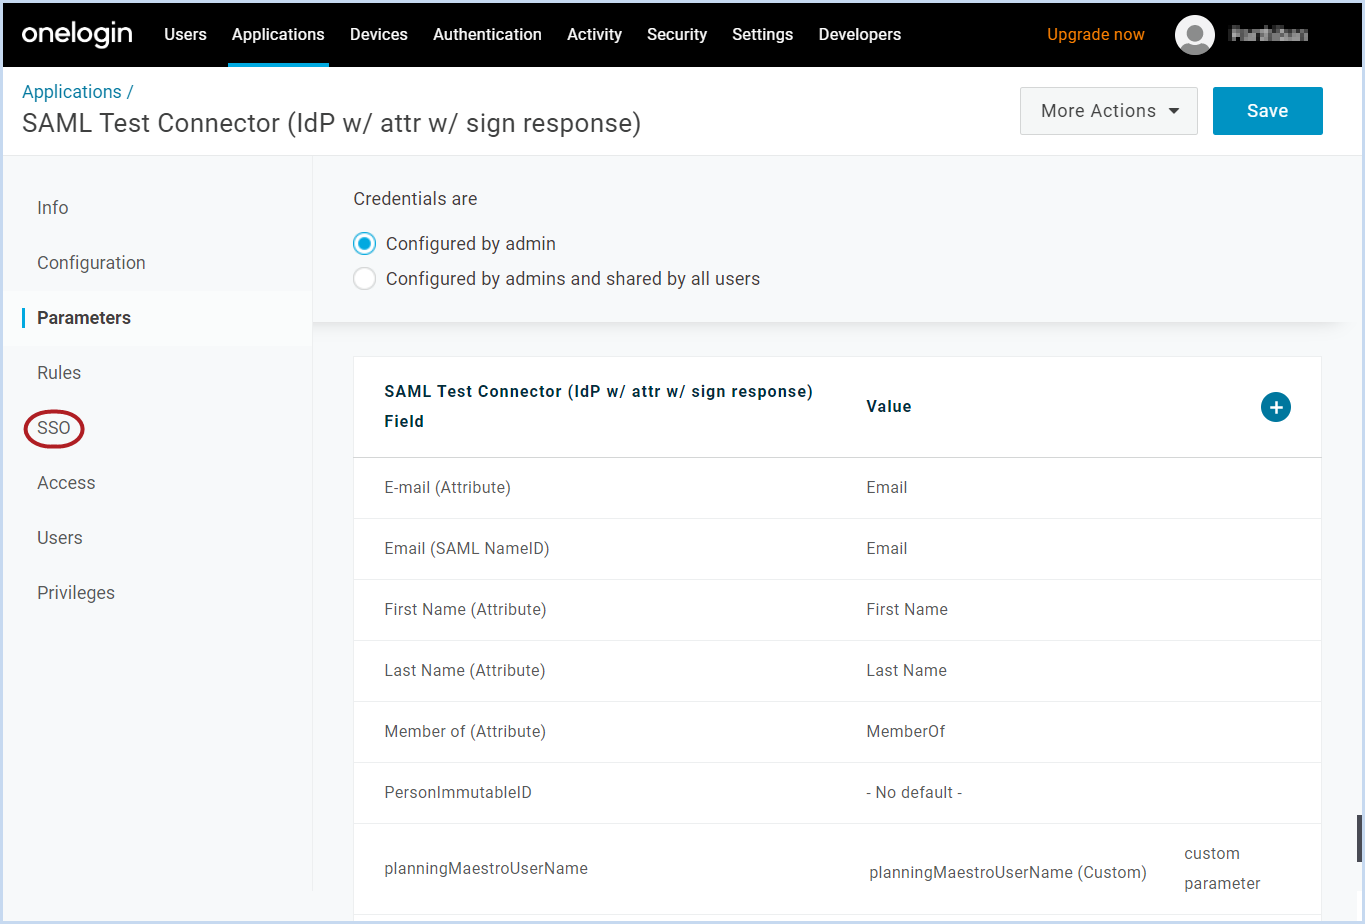
Task: Save the application with the Save button
Action: (1267, 111)
